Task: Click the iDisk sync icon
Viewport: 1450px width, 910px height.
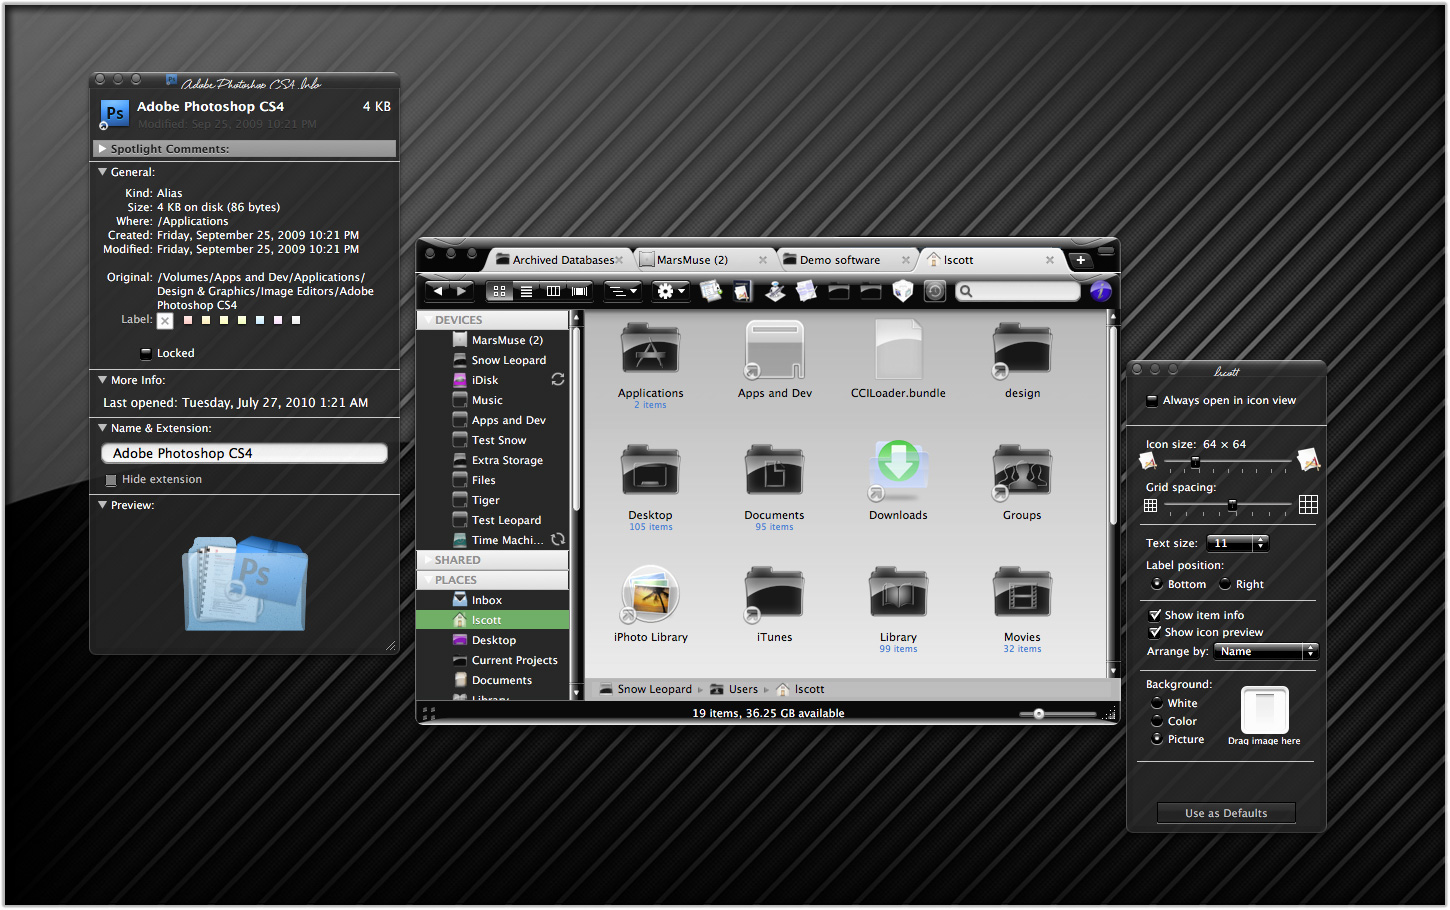Action: click(558, 380)
